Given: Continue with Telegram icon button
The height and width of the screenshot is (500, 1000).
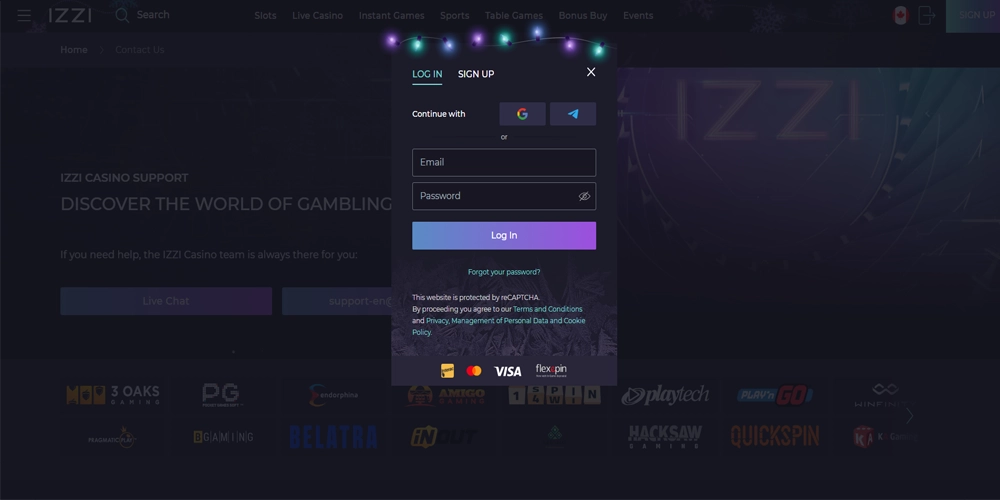Looking at the screenshot, I should (x=573, y=114).
